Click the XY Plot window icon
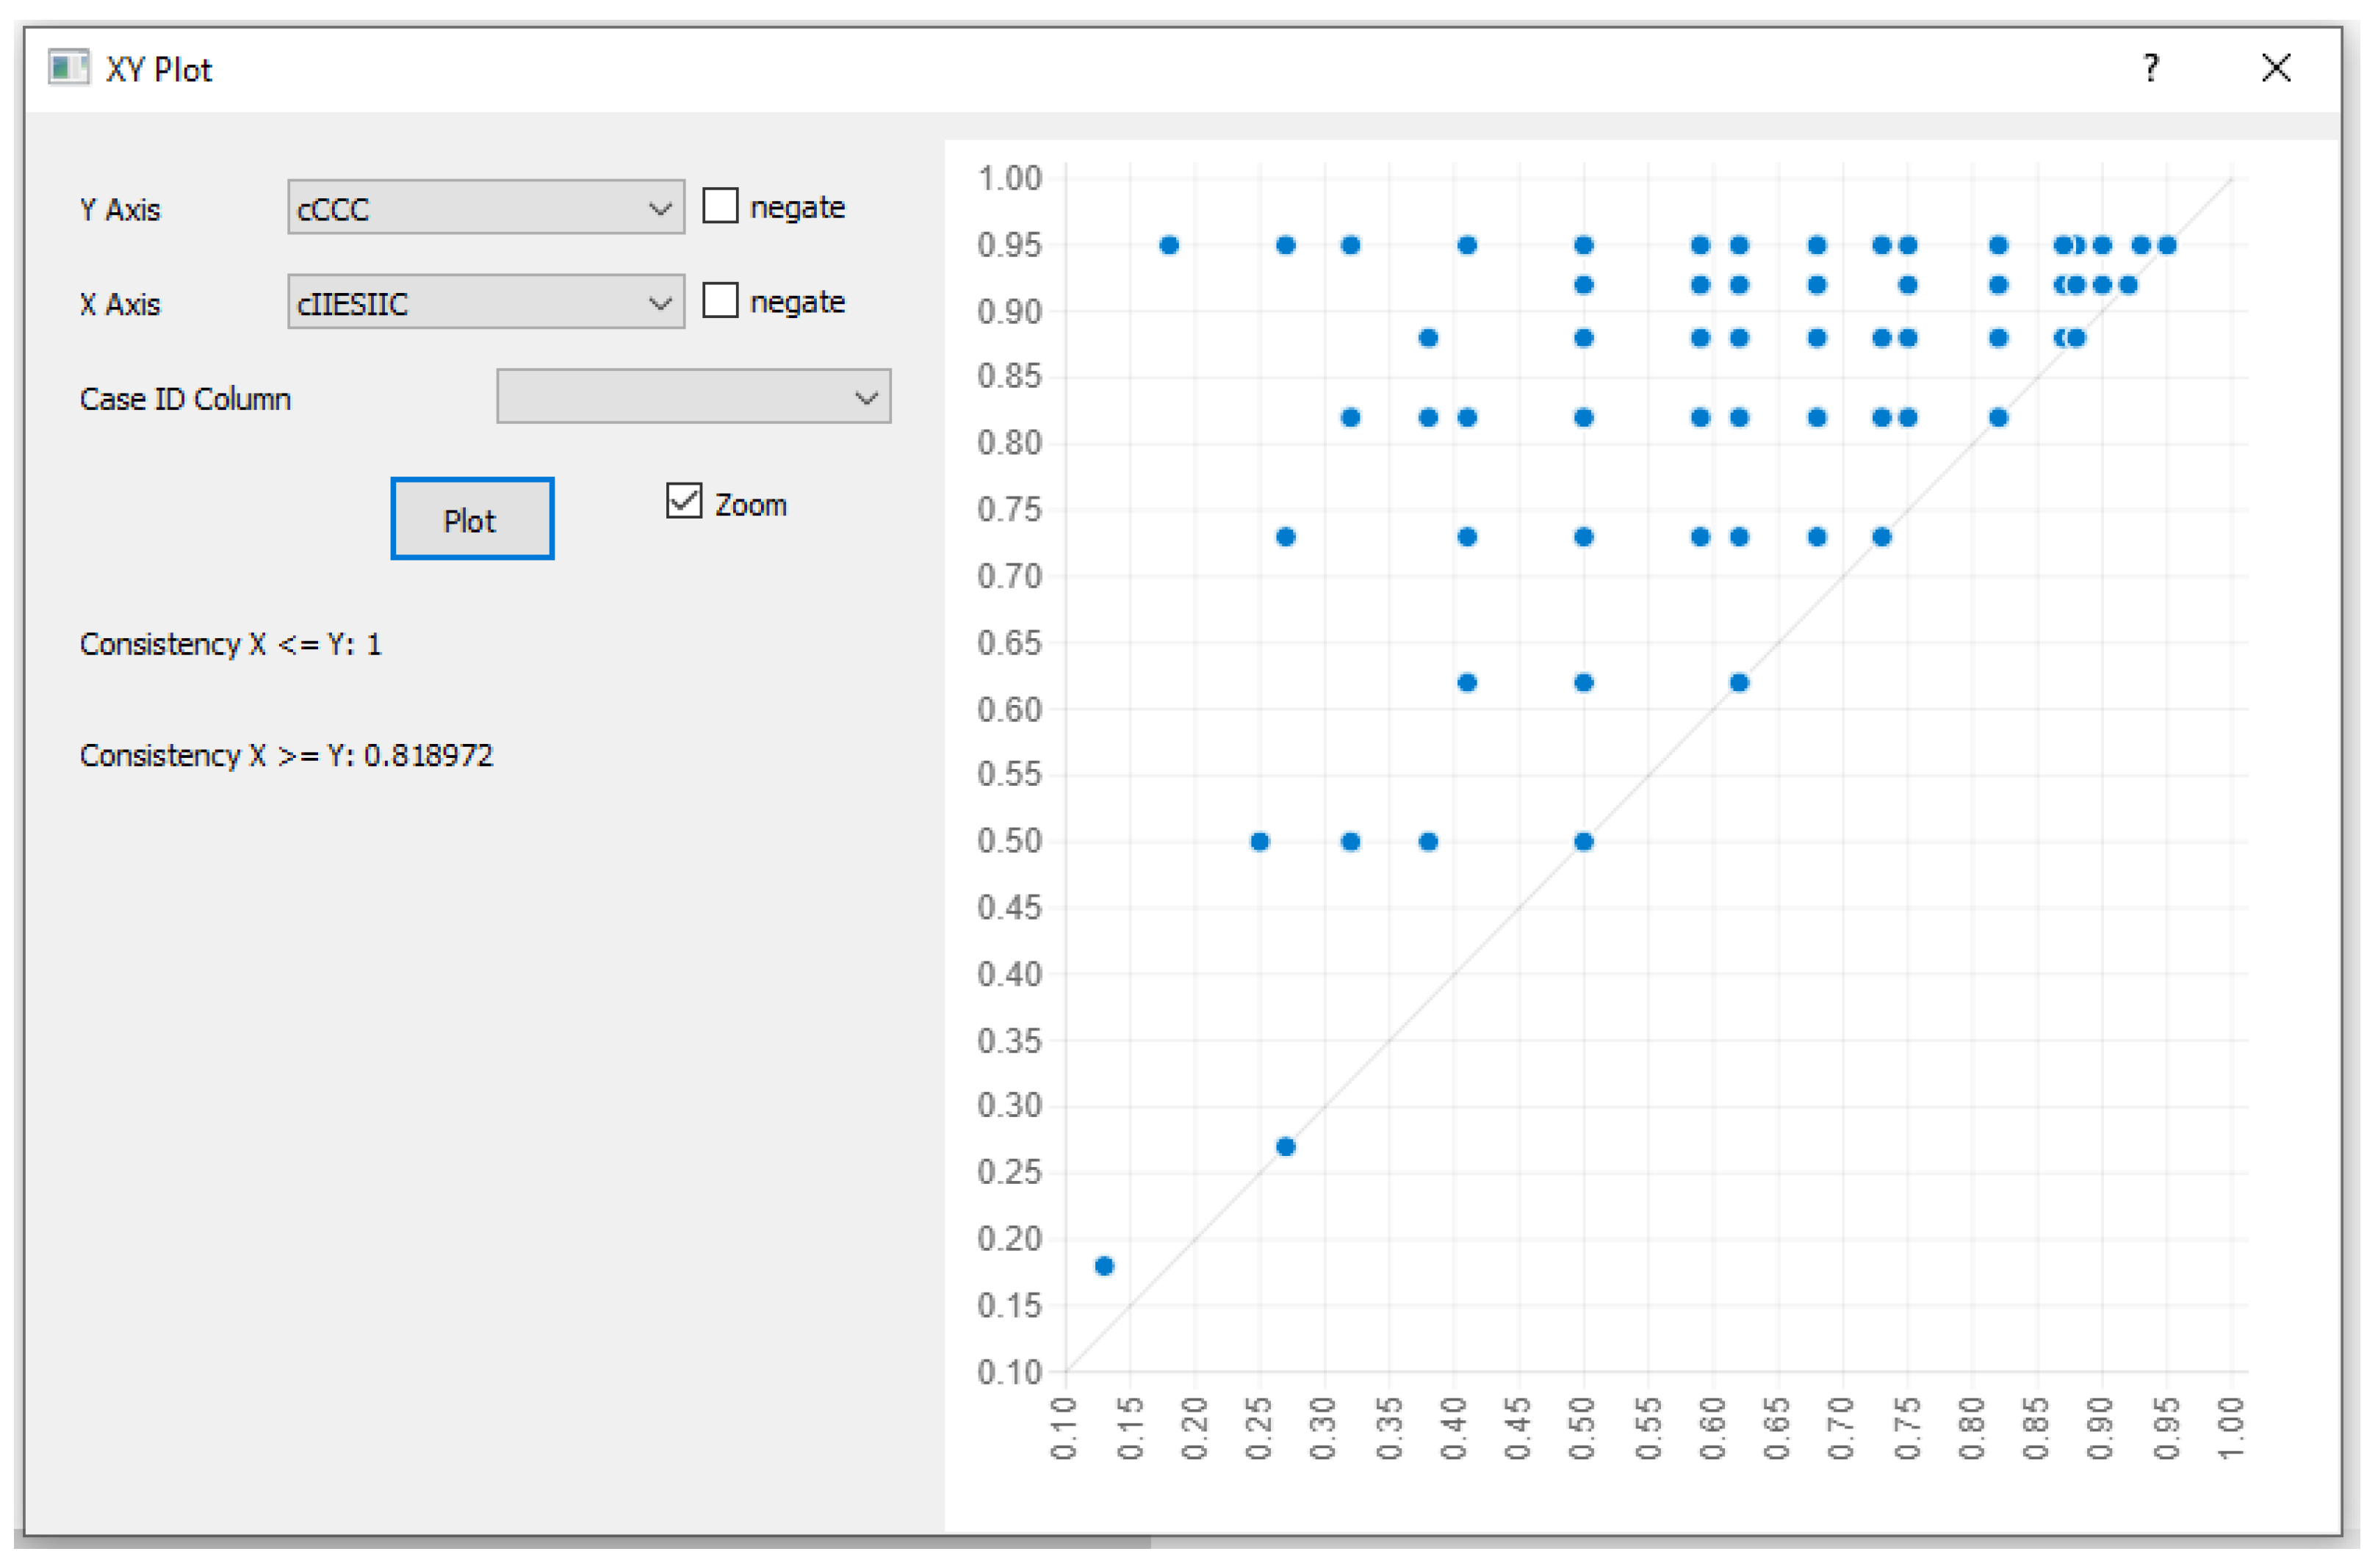The height and width of the screenshot is (1568, 2378). click(68, 68)
